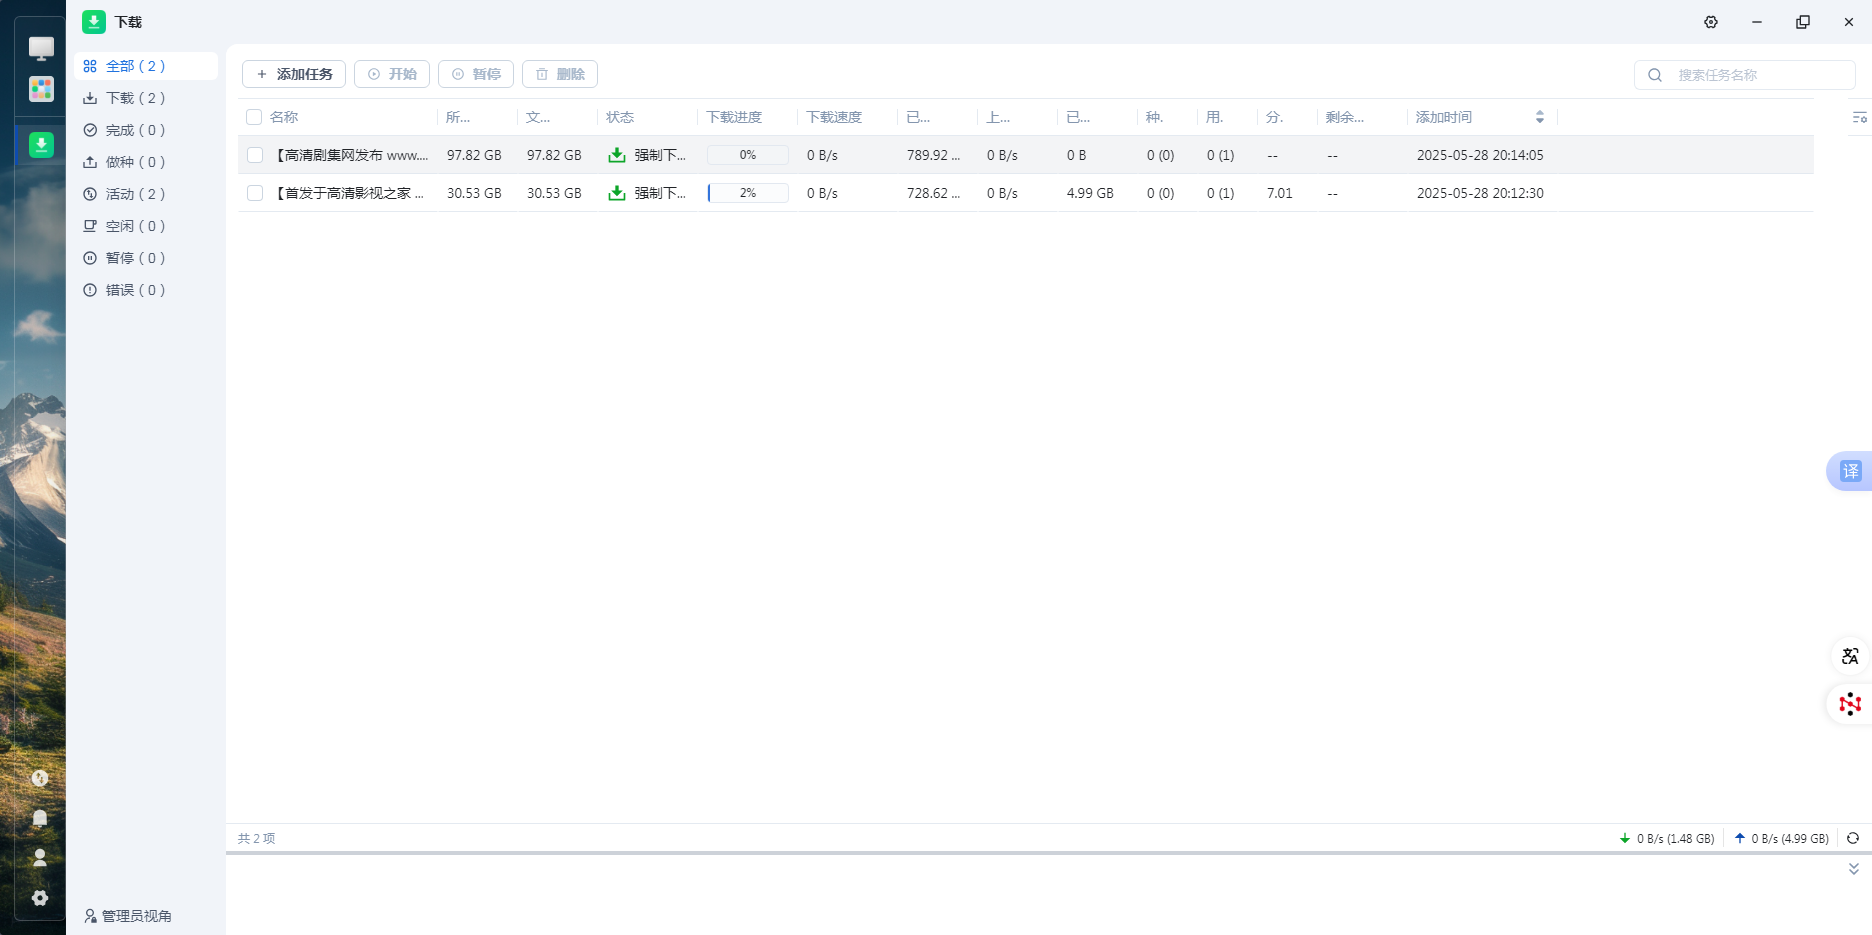
Task: Click the grid icon beside 全部
Action: 90,66
